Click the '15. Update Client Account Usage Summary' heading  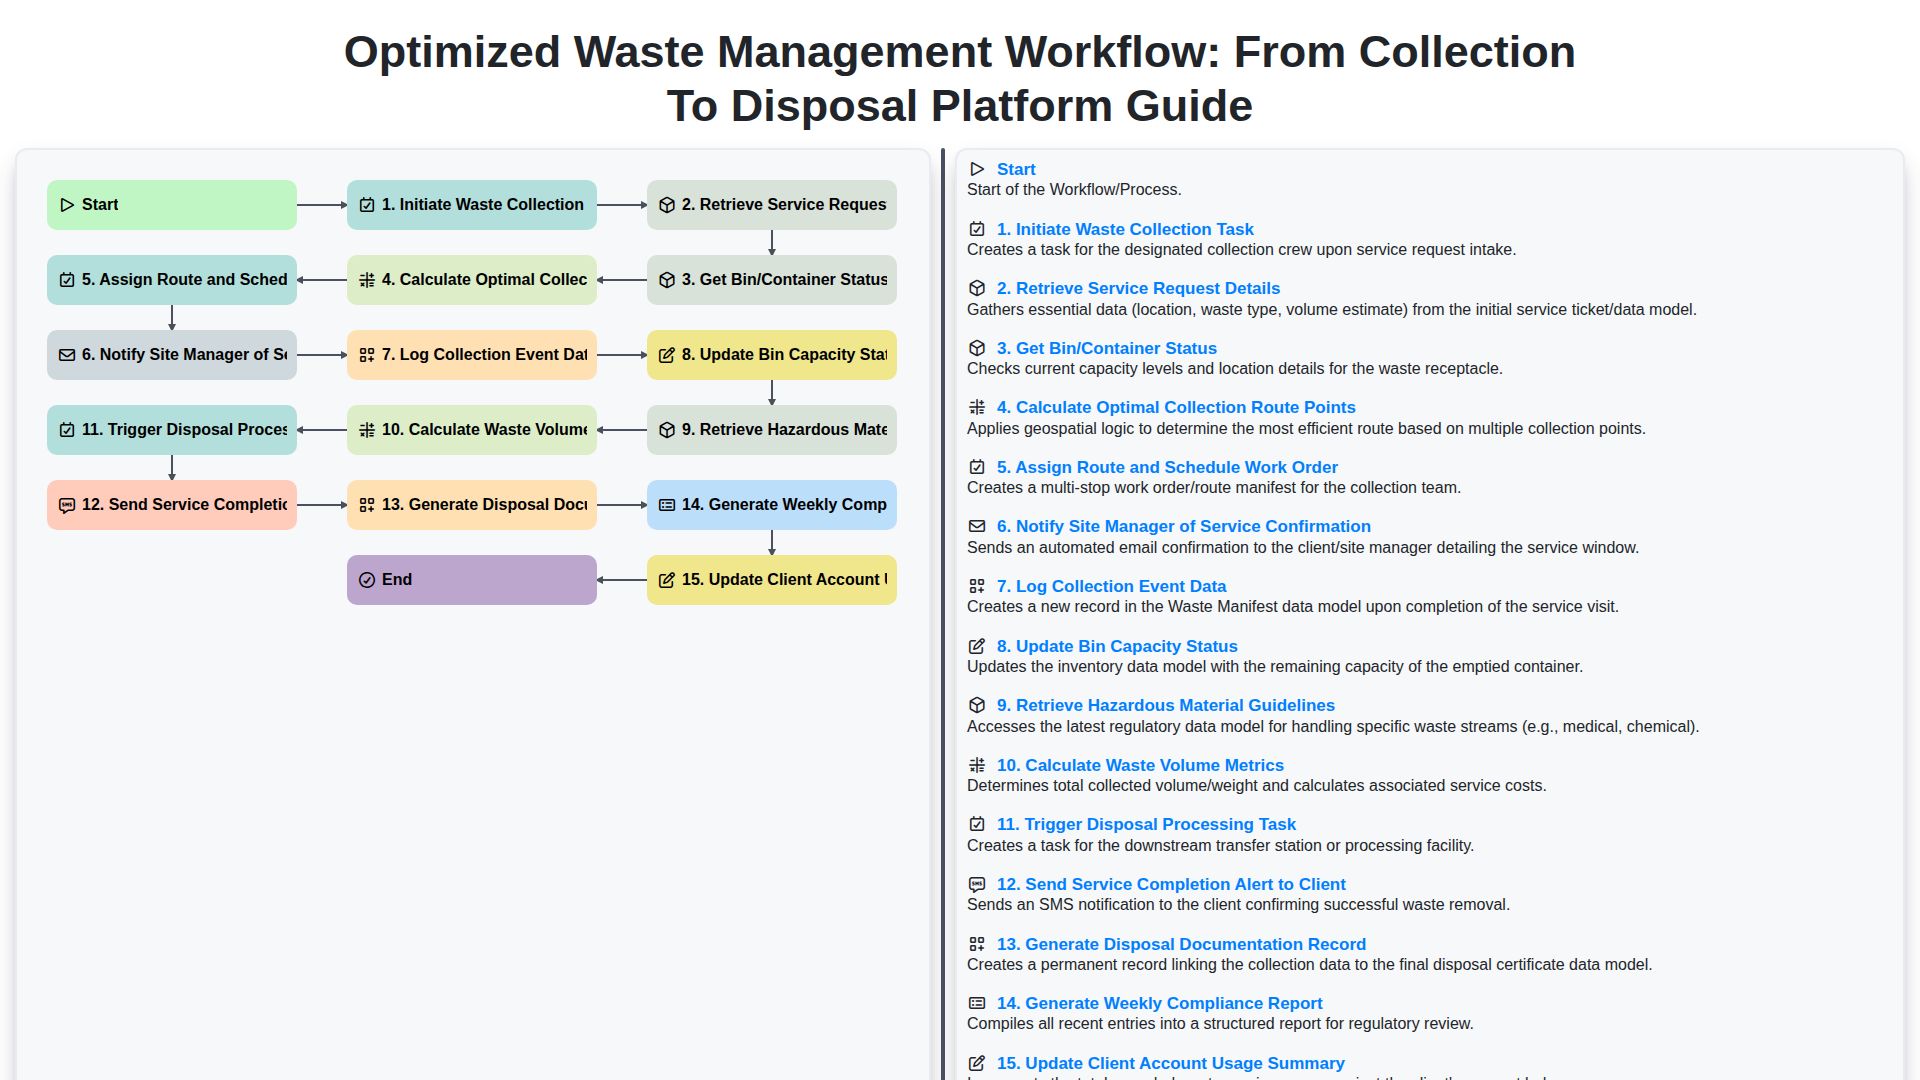click(1170, 1063)
